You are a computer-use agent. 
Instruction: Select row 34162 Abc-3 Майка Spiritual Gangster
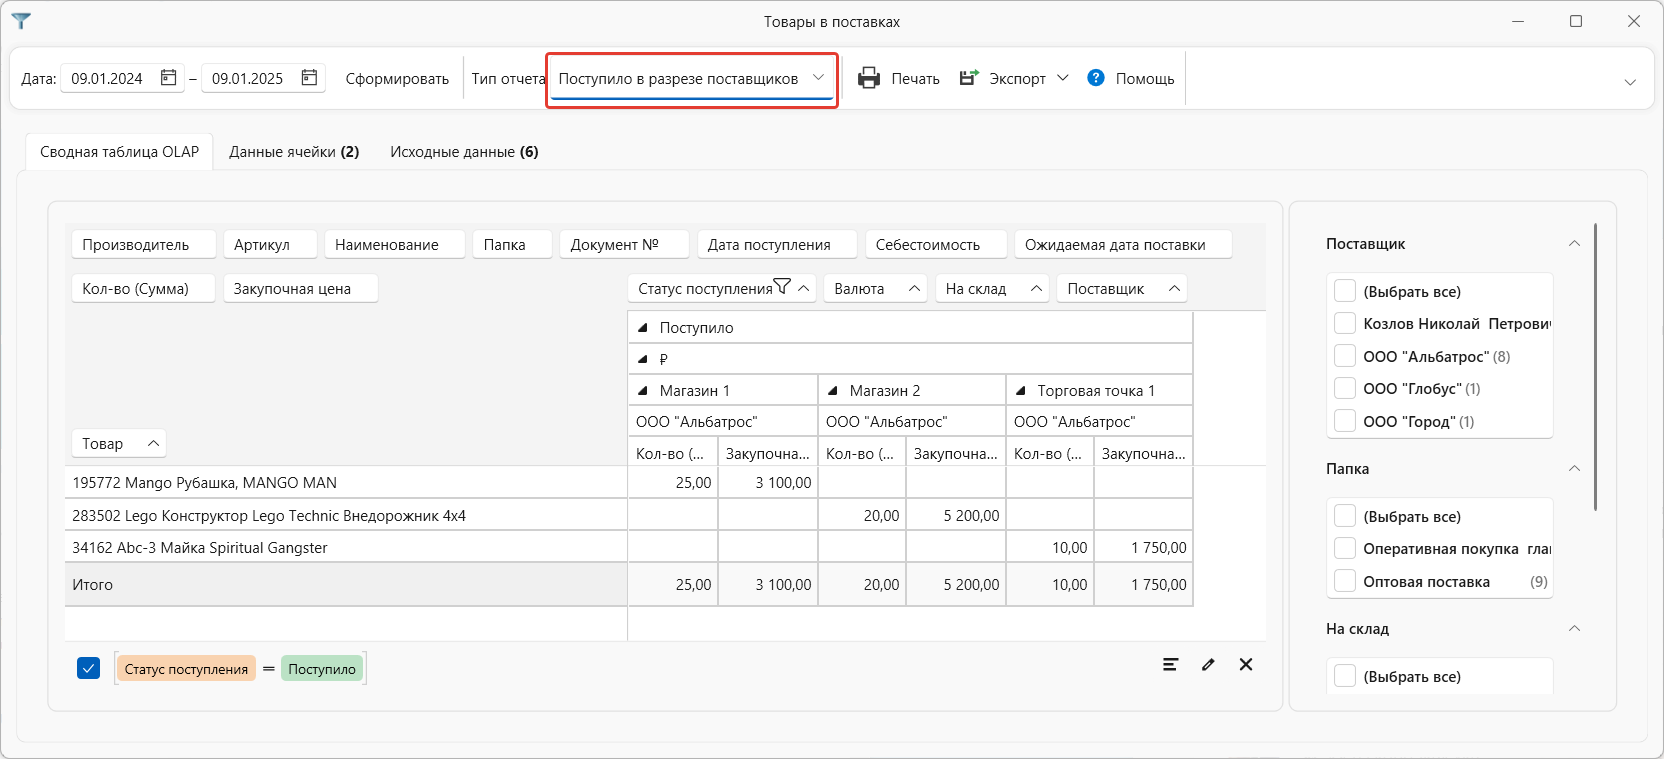tap(346, 547)
